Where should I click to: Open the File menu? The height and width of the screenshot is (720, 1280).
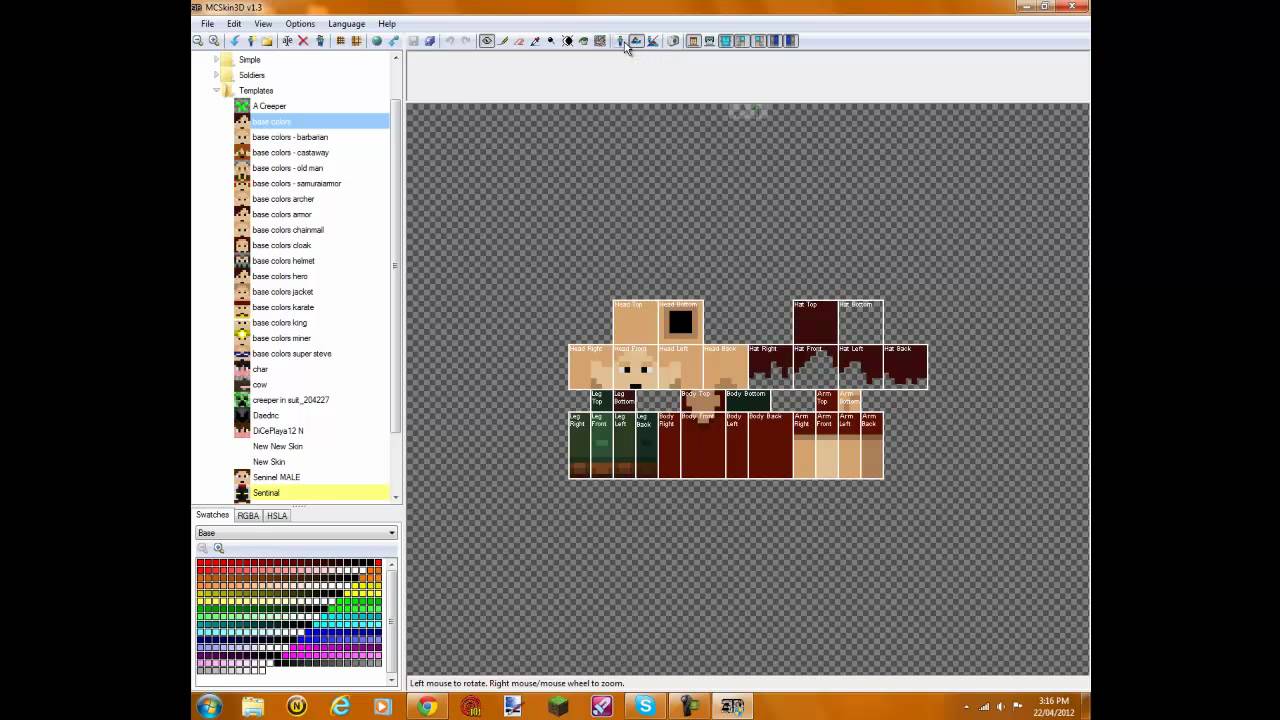(207, 24)
